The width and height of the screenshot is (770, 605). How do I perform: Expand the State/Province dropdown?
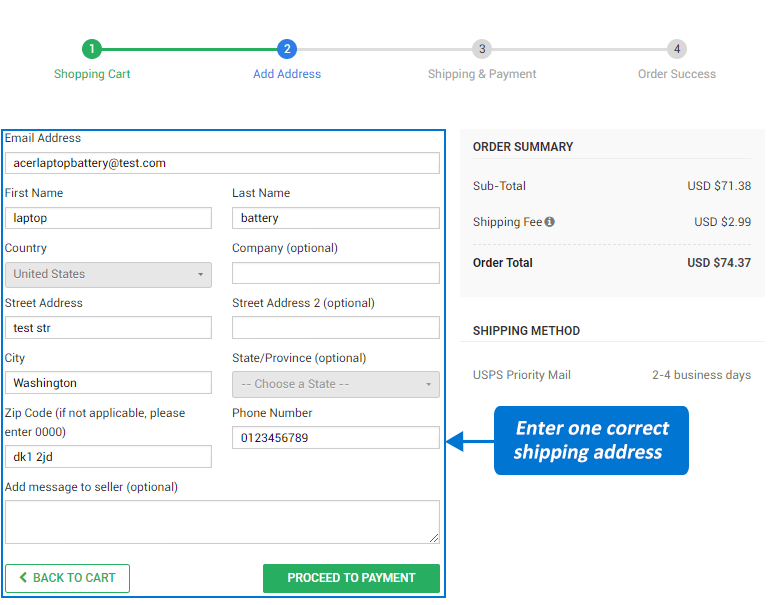pyautogui.click(x=335, y=384)
